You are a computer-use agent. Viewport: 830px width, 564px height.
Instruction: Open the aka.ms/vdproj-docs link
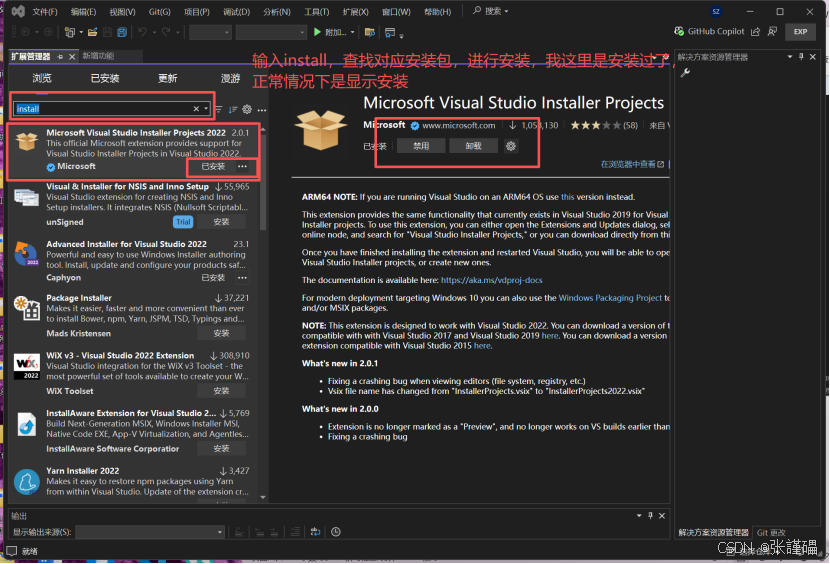[492, 280]
